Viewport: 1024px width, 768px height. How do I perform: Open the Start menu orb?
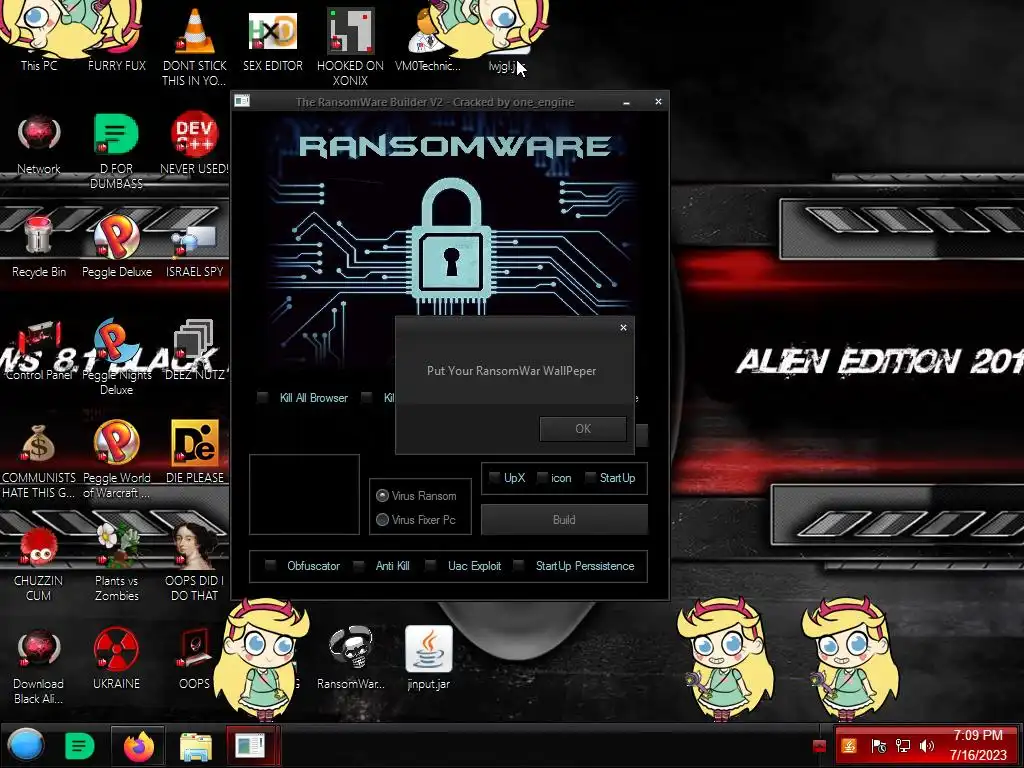point(26,745)
